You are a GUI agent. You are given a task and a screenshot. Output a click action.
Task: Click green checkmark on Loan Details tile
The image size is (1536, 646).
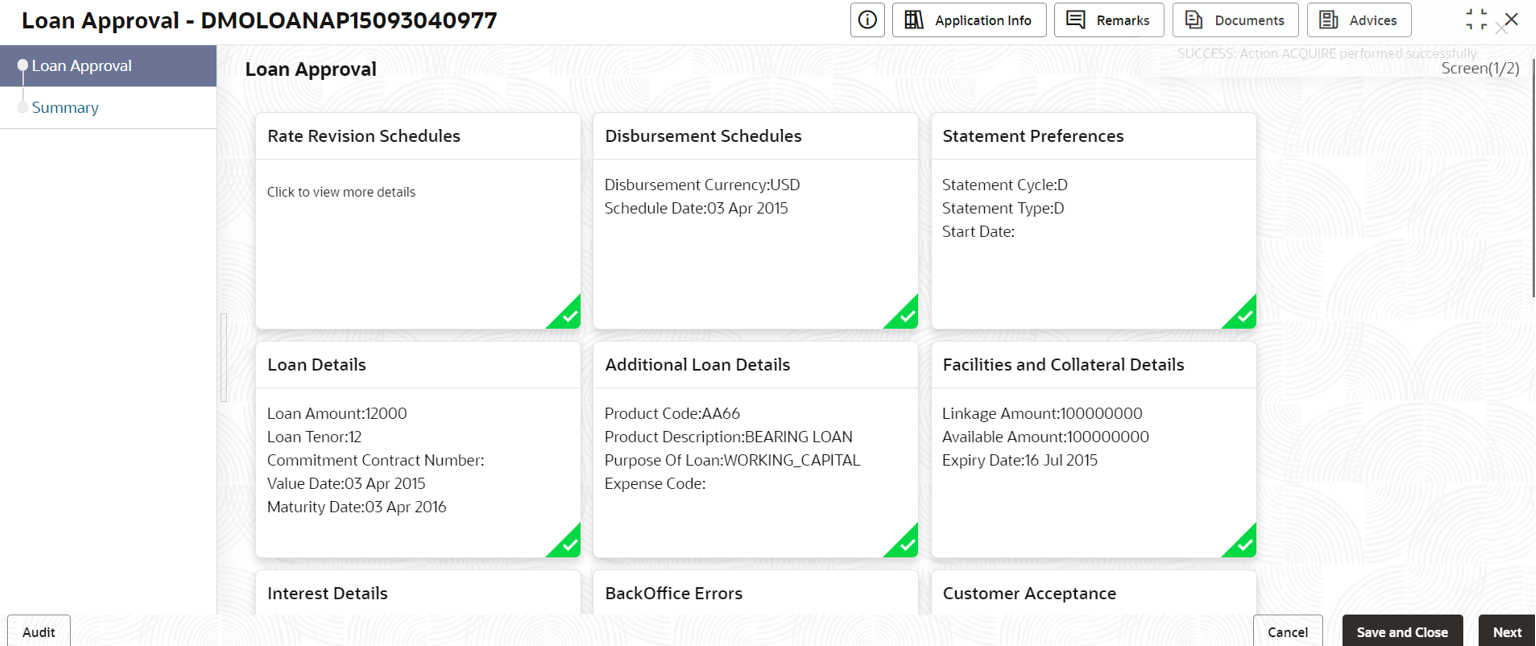566,543
